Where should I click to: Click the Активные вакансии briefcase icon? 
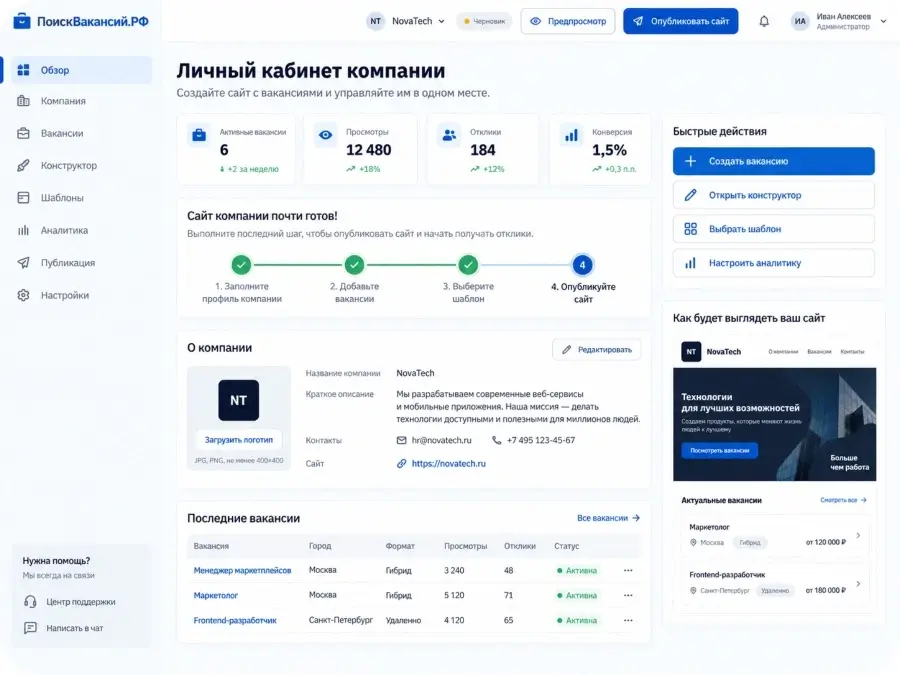199,135
